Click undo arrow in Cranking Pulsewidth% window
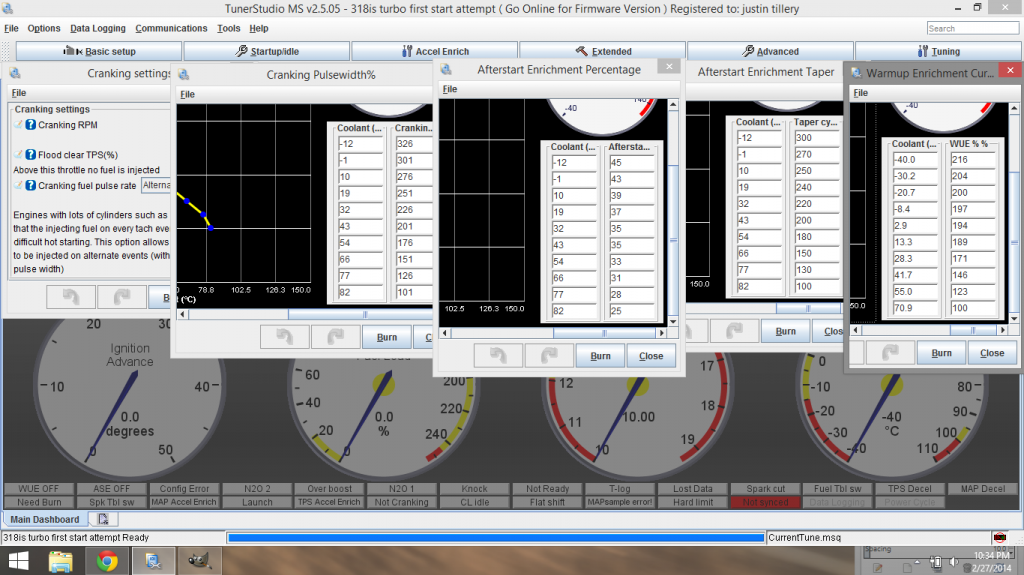The image size is (1024, 575). [284, 337]
